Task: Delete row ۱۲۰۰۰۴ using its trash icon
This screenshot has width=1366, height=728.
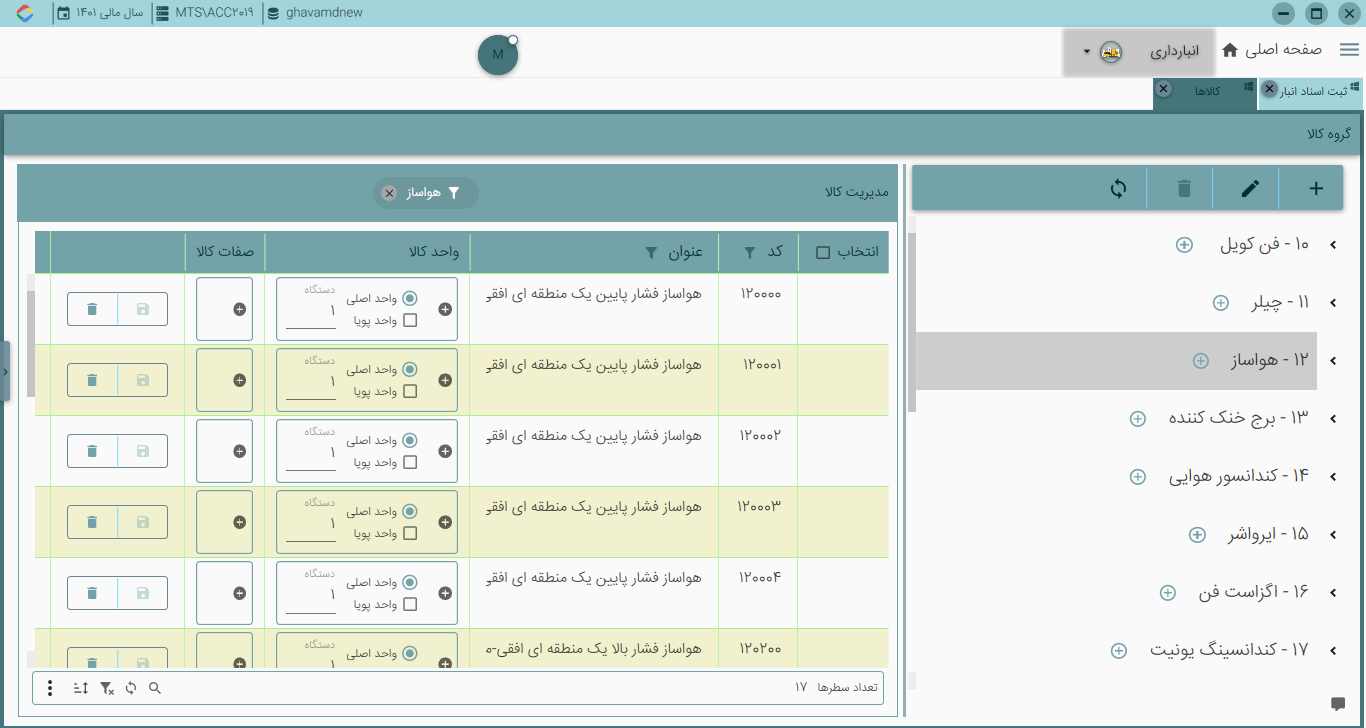Action: pos(92,593)
